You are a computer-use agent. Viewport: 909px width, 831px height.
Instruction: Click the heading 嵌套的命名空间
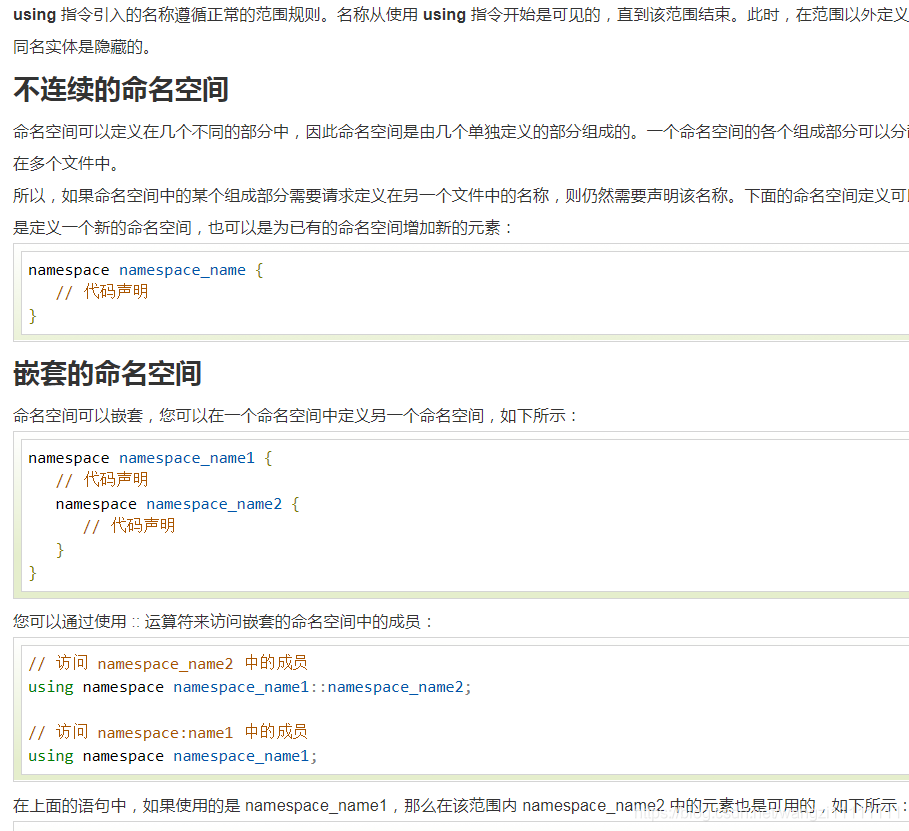(x=107, y=373)
